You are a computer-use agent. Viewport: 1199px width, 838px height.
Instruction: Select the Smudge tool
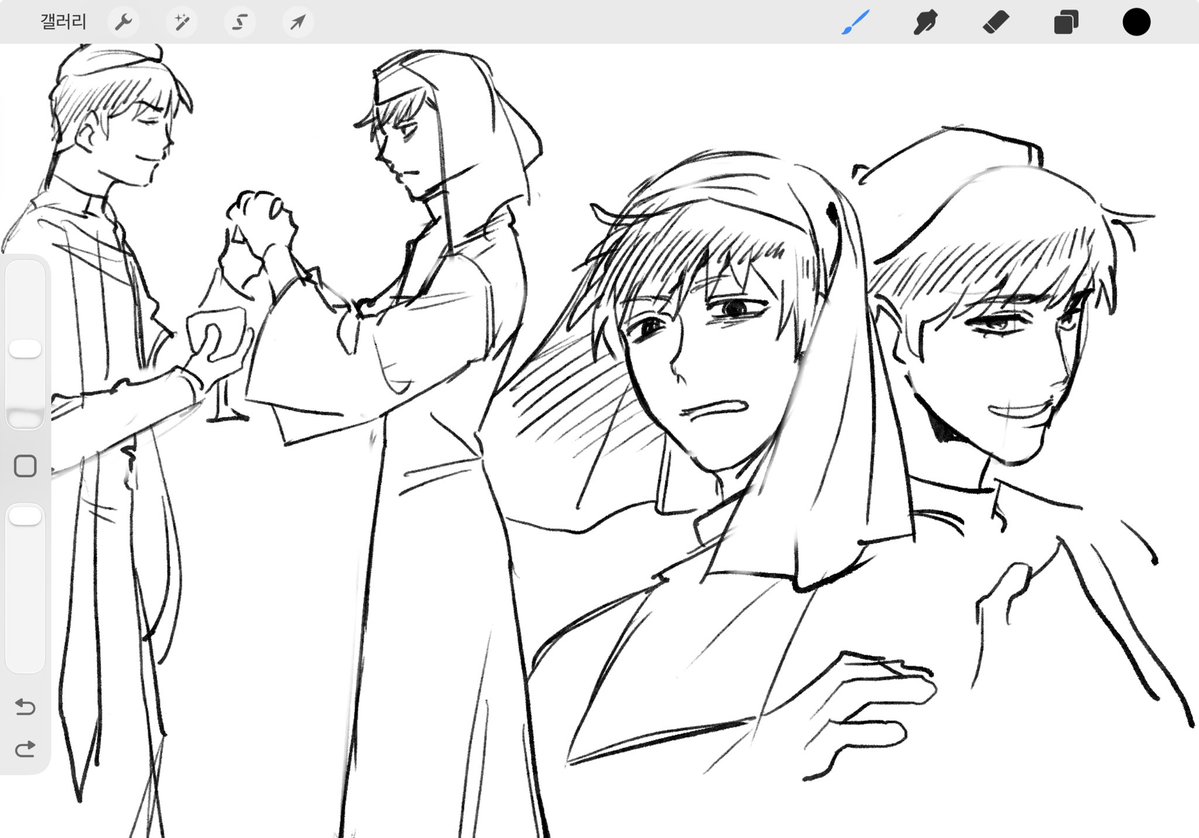click(x=925, y=22)
